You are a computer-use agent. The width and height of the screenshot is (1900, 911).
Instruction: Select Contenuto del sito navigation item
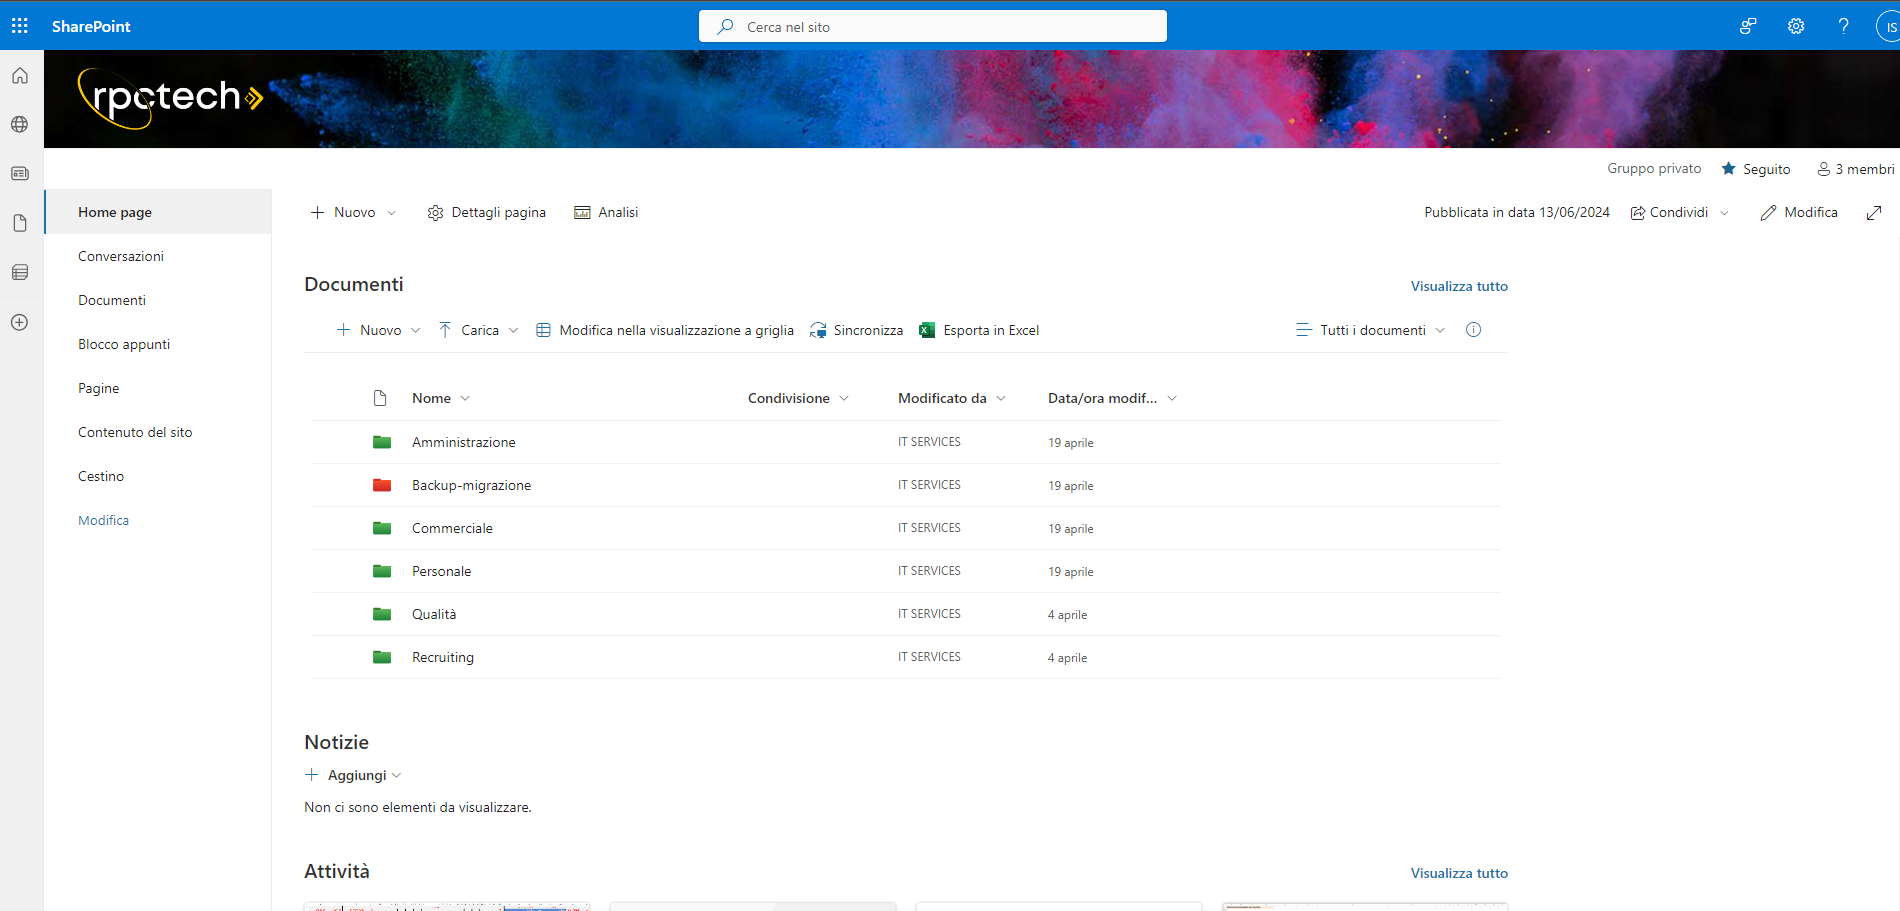pos(135,432)
